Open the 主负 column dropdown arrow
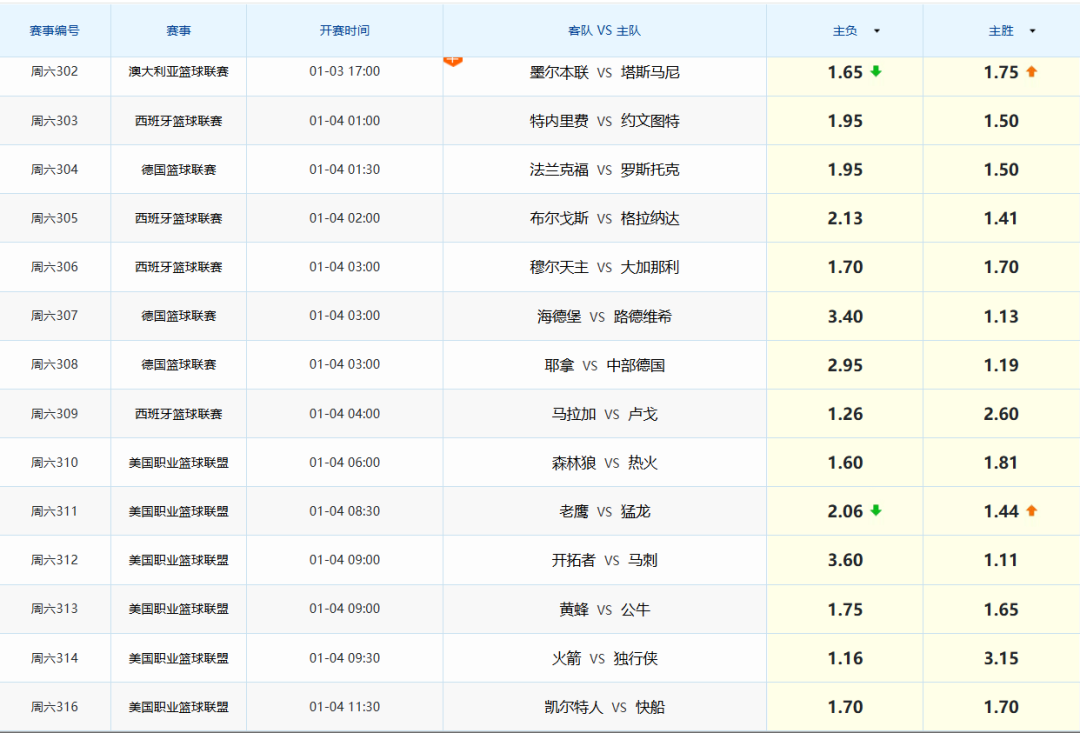 [877, 31]
